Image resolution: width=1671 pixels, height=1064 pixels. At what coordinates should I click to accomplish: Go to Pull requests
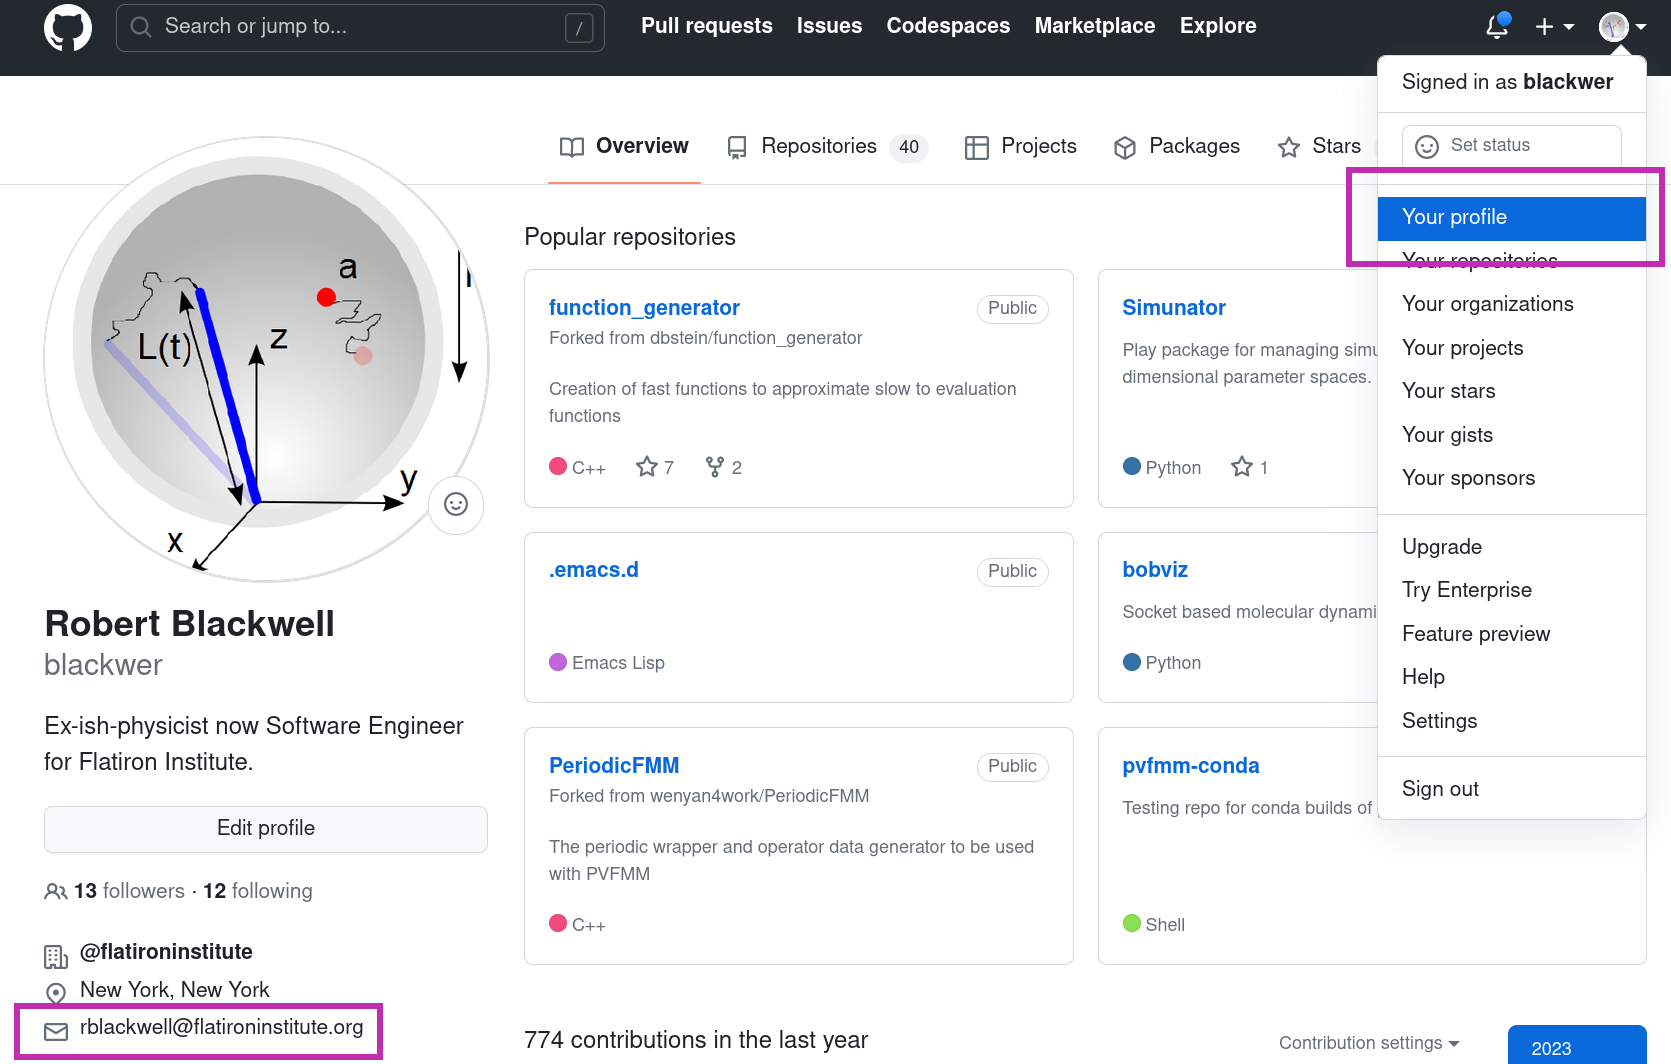[707, 26]
